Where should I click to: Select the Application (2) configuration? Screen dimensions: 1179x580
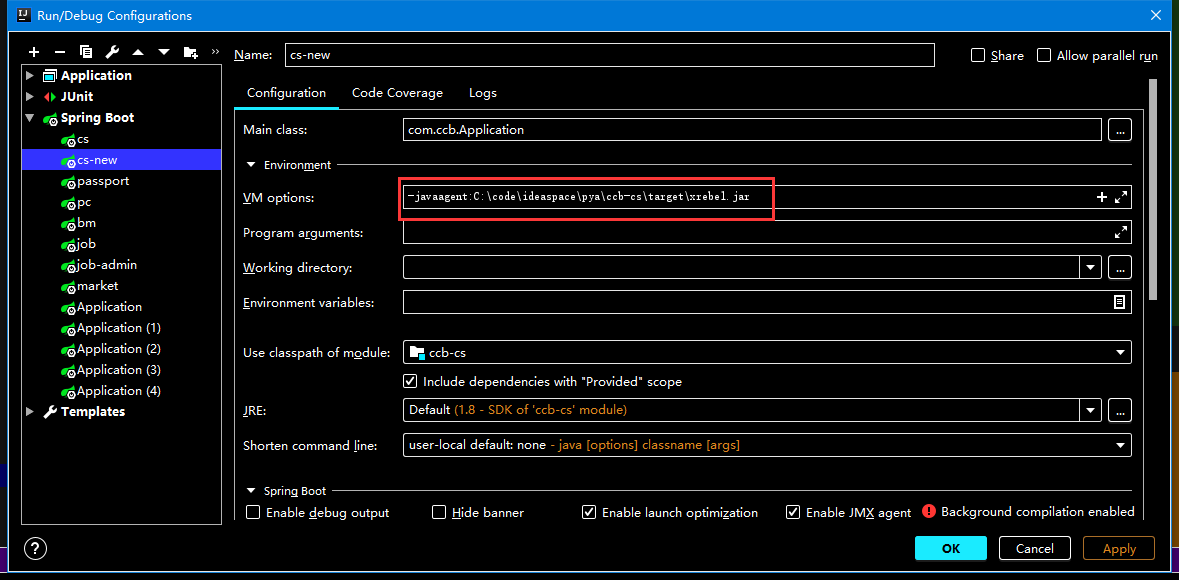tap(119, 349)
